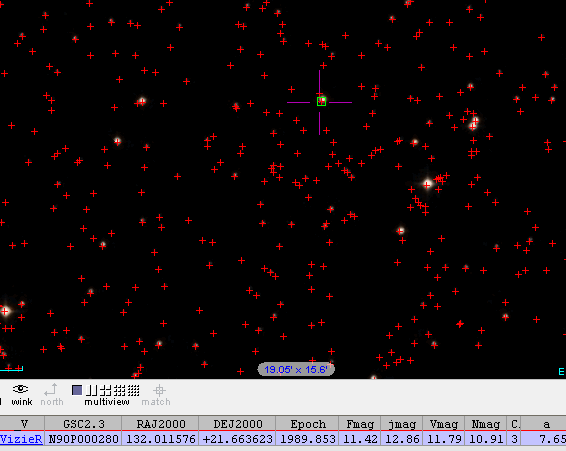Activate the wink eye icon
This screenshot has height=451, width=566.
pyautogui.click(x=21, y=389)
